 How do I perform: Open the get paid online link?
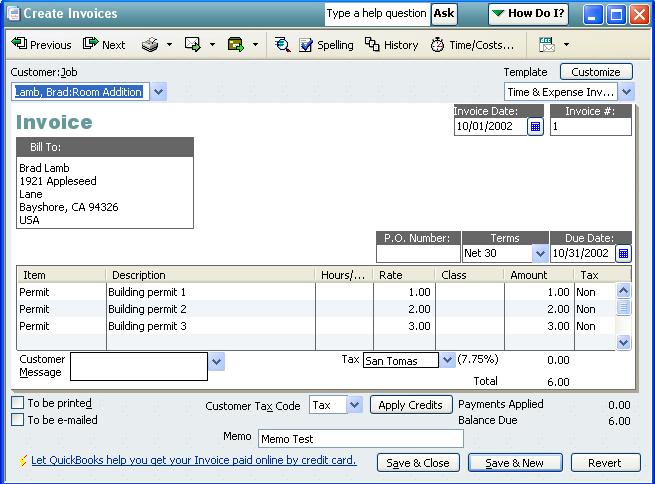point(194,460)
